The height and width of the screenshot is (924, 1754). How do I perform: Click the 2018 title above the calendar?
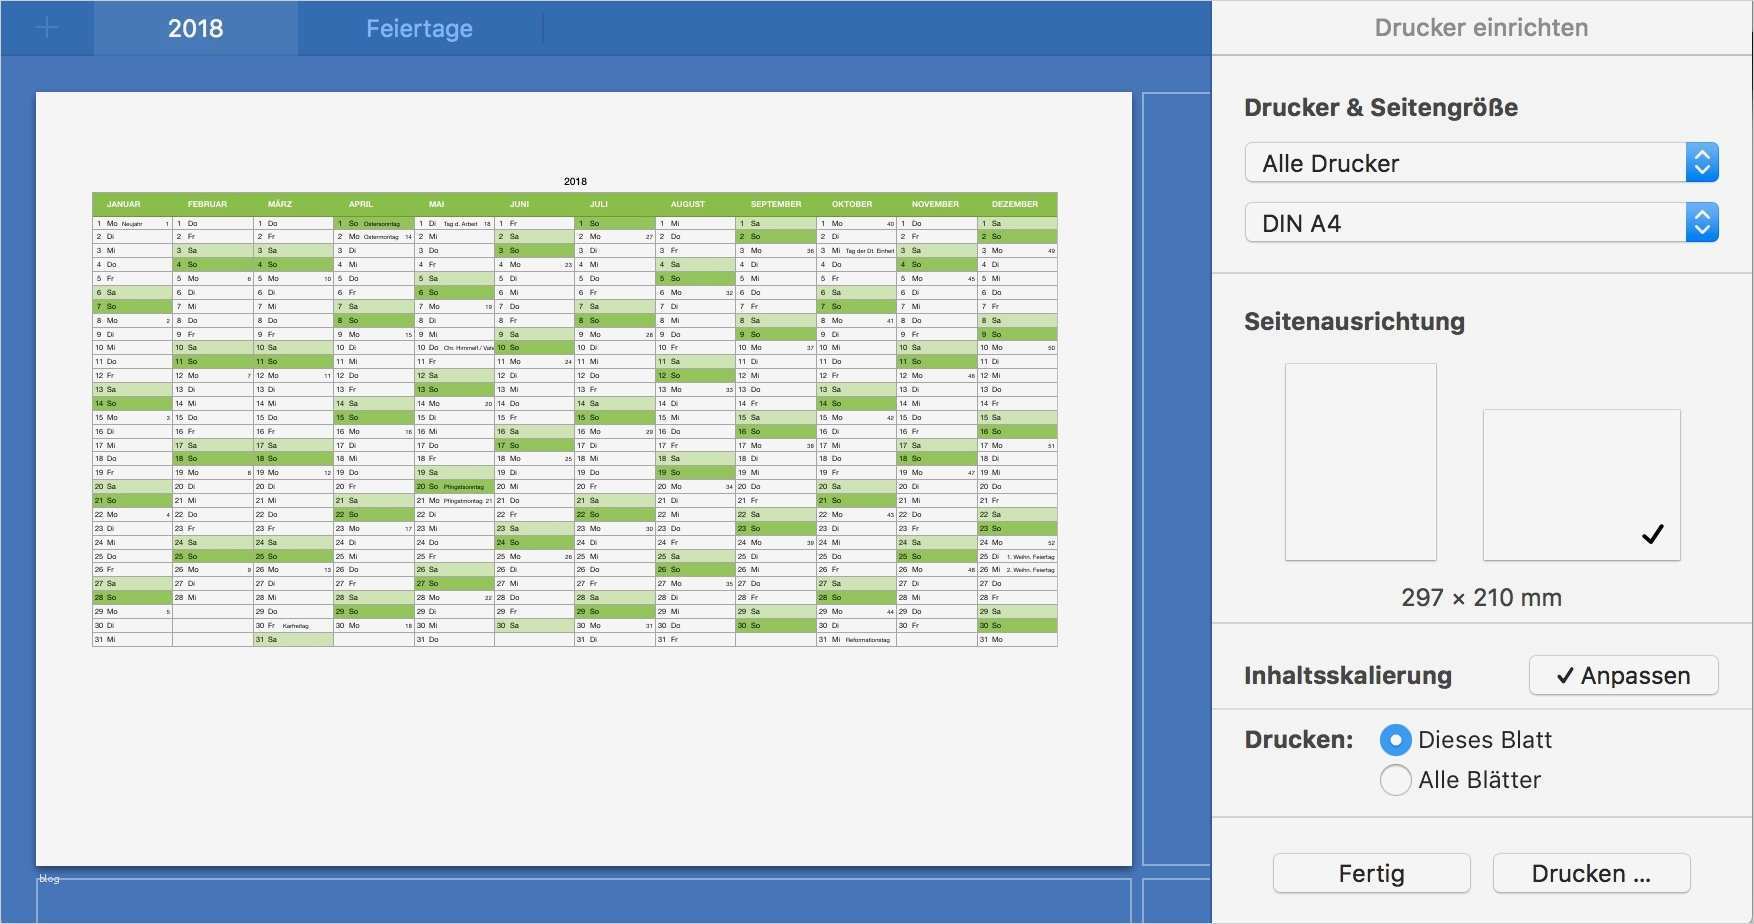(575, 181)
